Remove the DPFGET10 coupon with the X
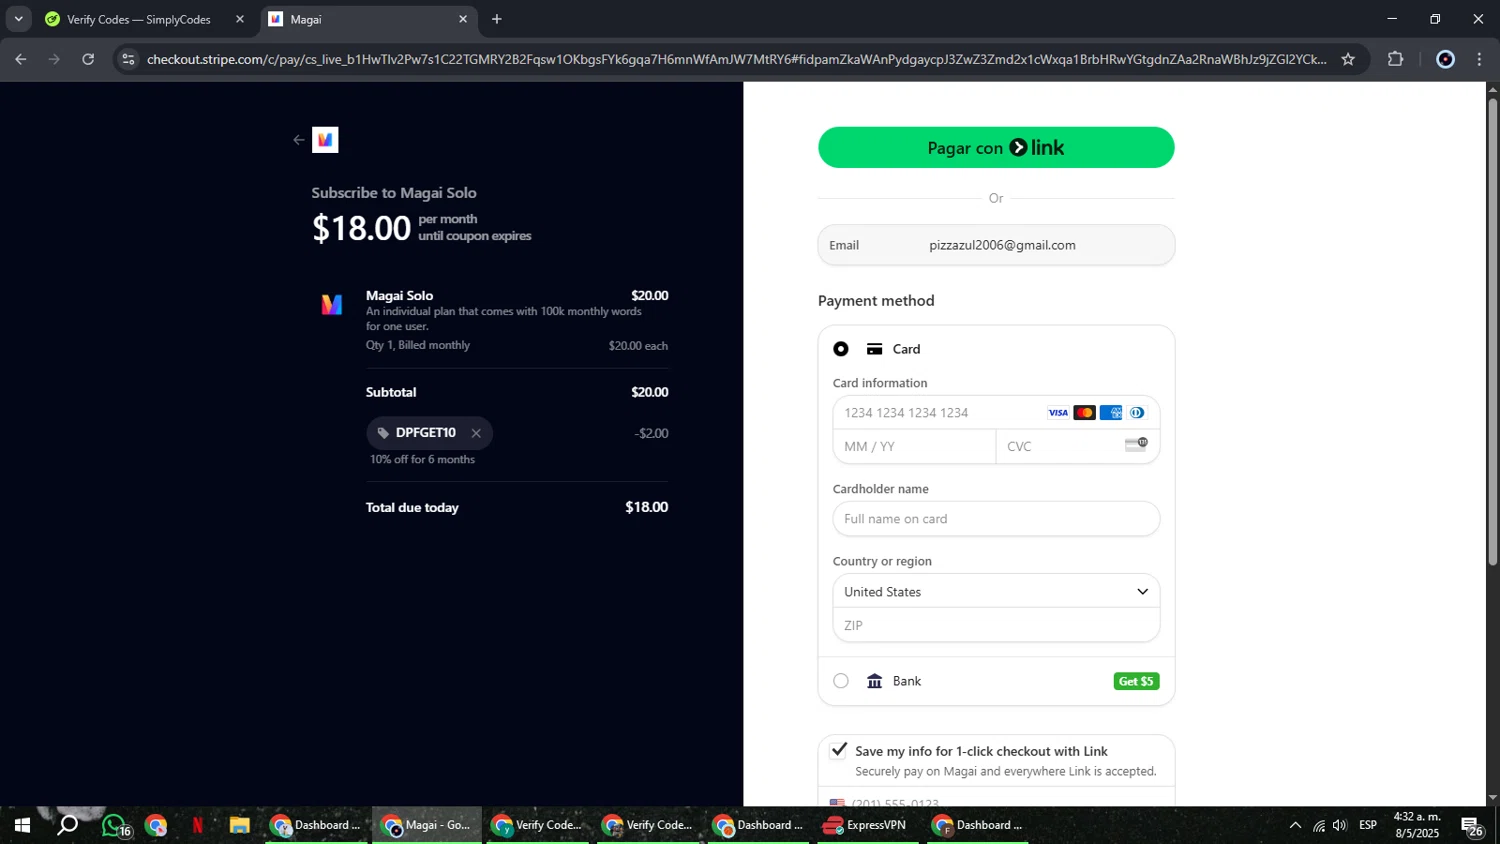The height and width of the screenshot is (844, 1500). click(476, 433)
